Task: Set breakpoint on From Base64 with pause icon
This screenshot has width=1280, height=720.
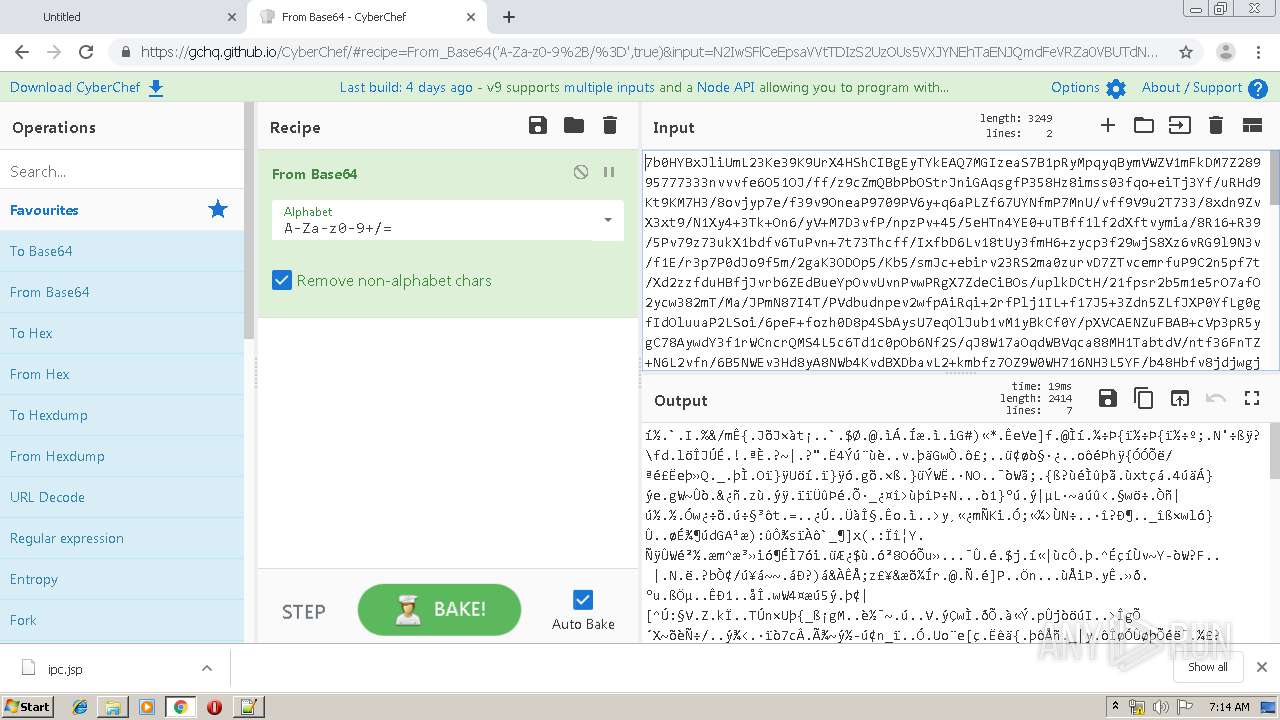Action: (x=609, y=172)
